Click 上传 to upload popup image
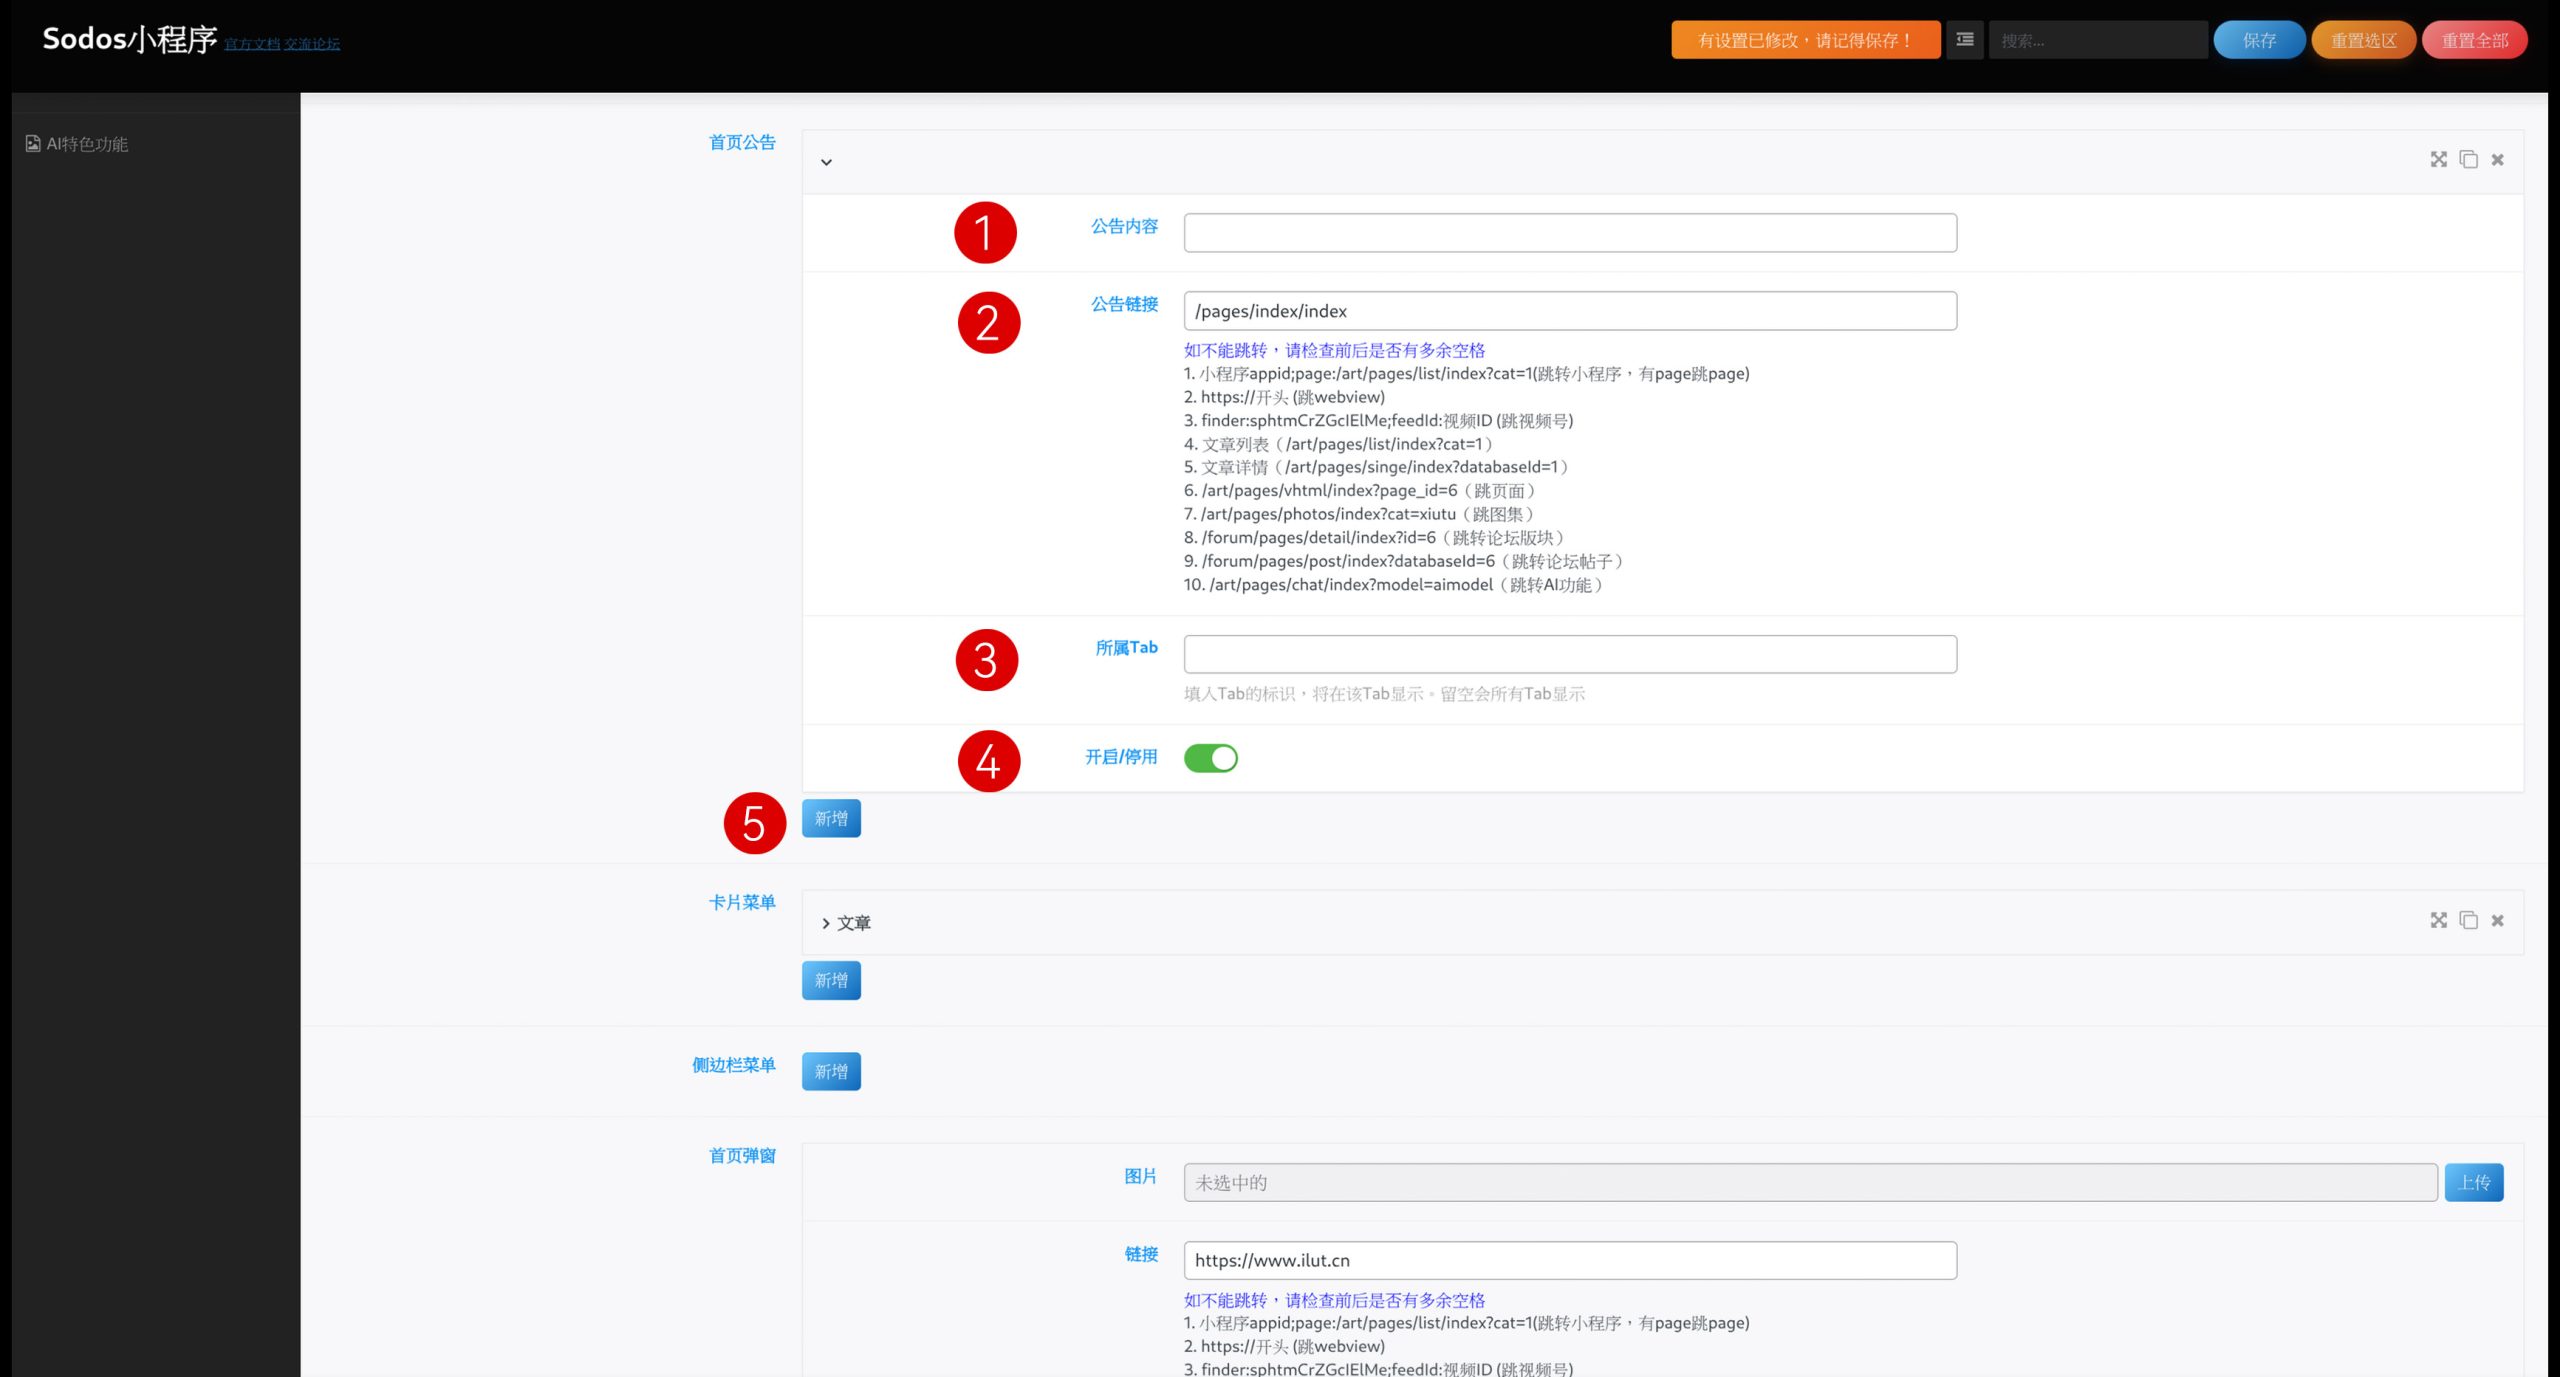 [x=2473, y=1182]
